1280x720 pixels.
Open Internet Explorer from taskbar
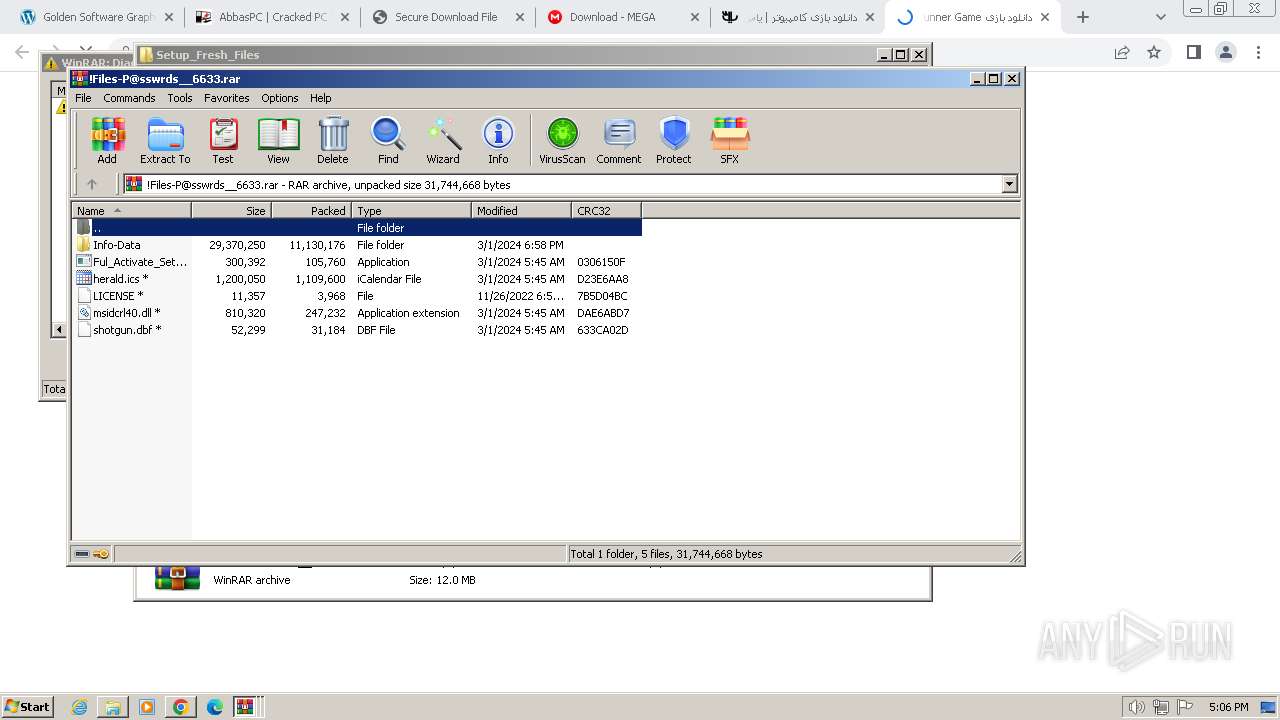click(80, 707)
